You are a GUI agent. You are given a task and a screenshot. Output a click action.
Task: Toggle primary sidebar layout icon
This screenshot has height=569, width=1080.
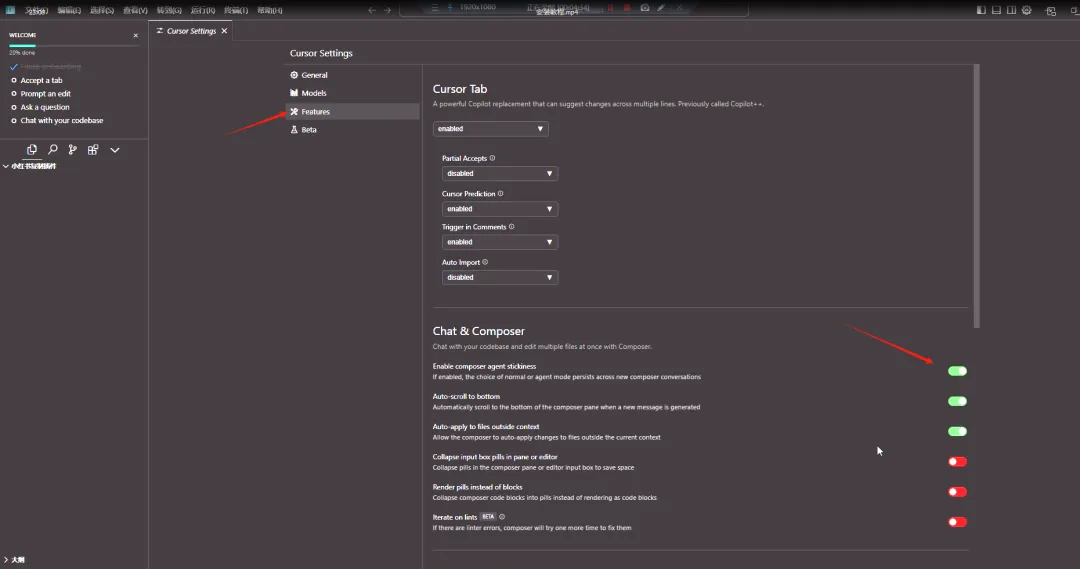981,10
